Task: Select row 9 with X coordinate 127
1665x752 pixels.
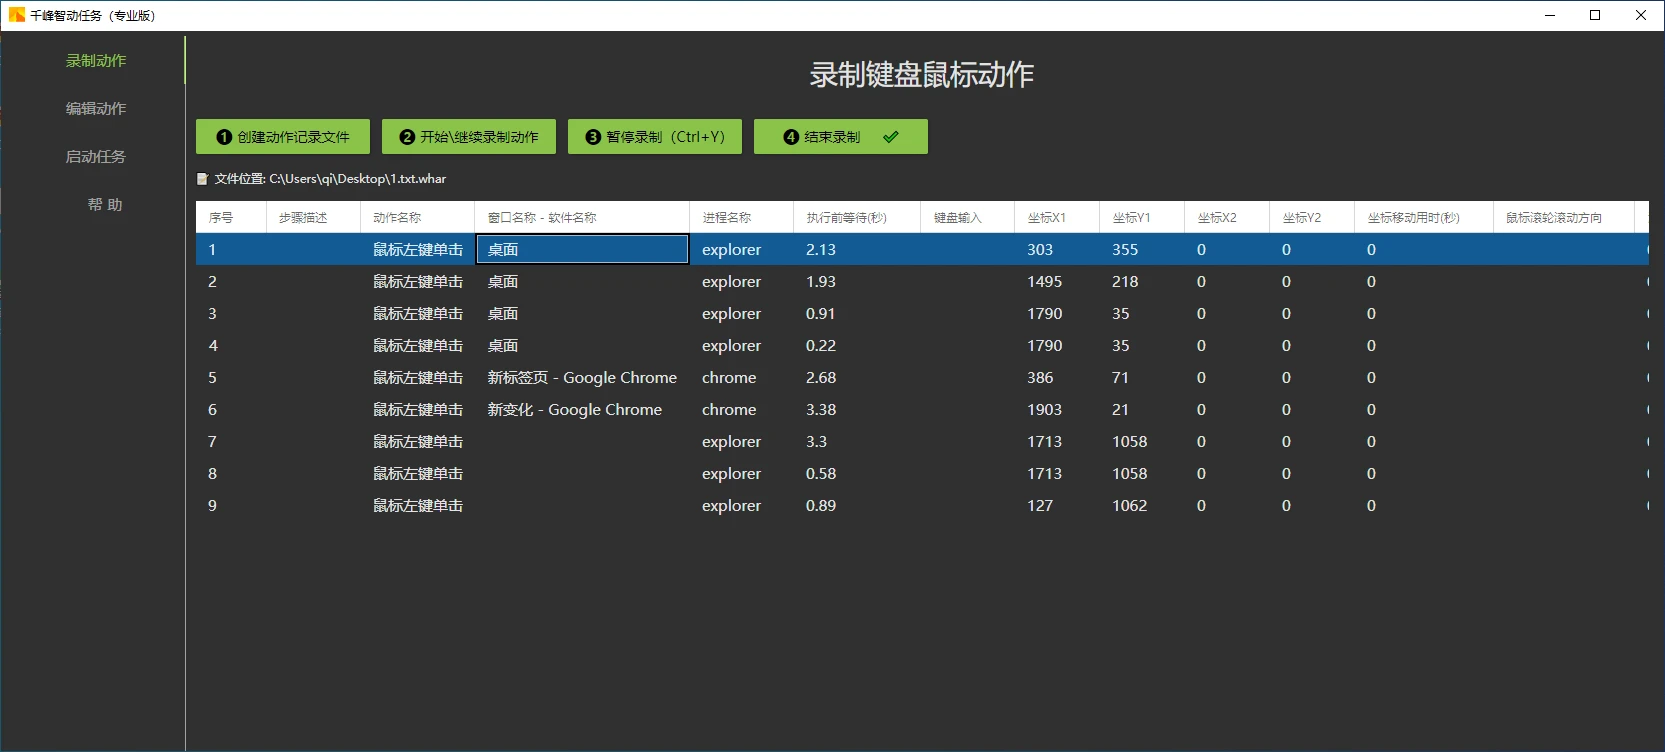Action: [x=1040, y=506]
